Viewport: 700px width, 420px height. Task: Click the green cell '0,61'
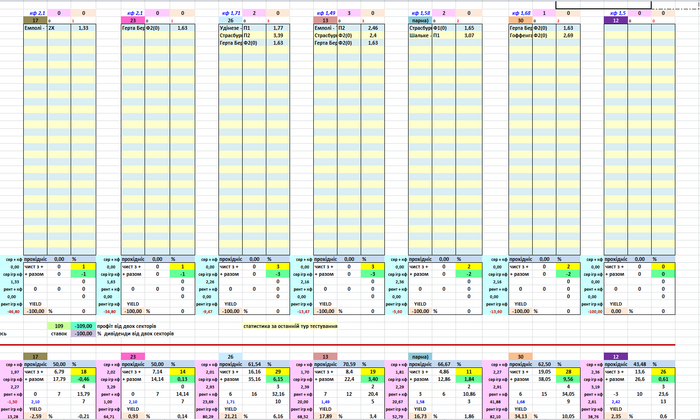[x=663, y=379]
